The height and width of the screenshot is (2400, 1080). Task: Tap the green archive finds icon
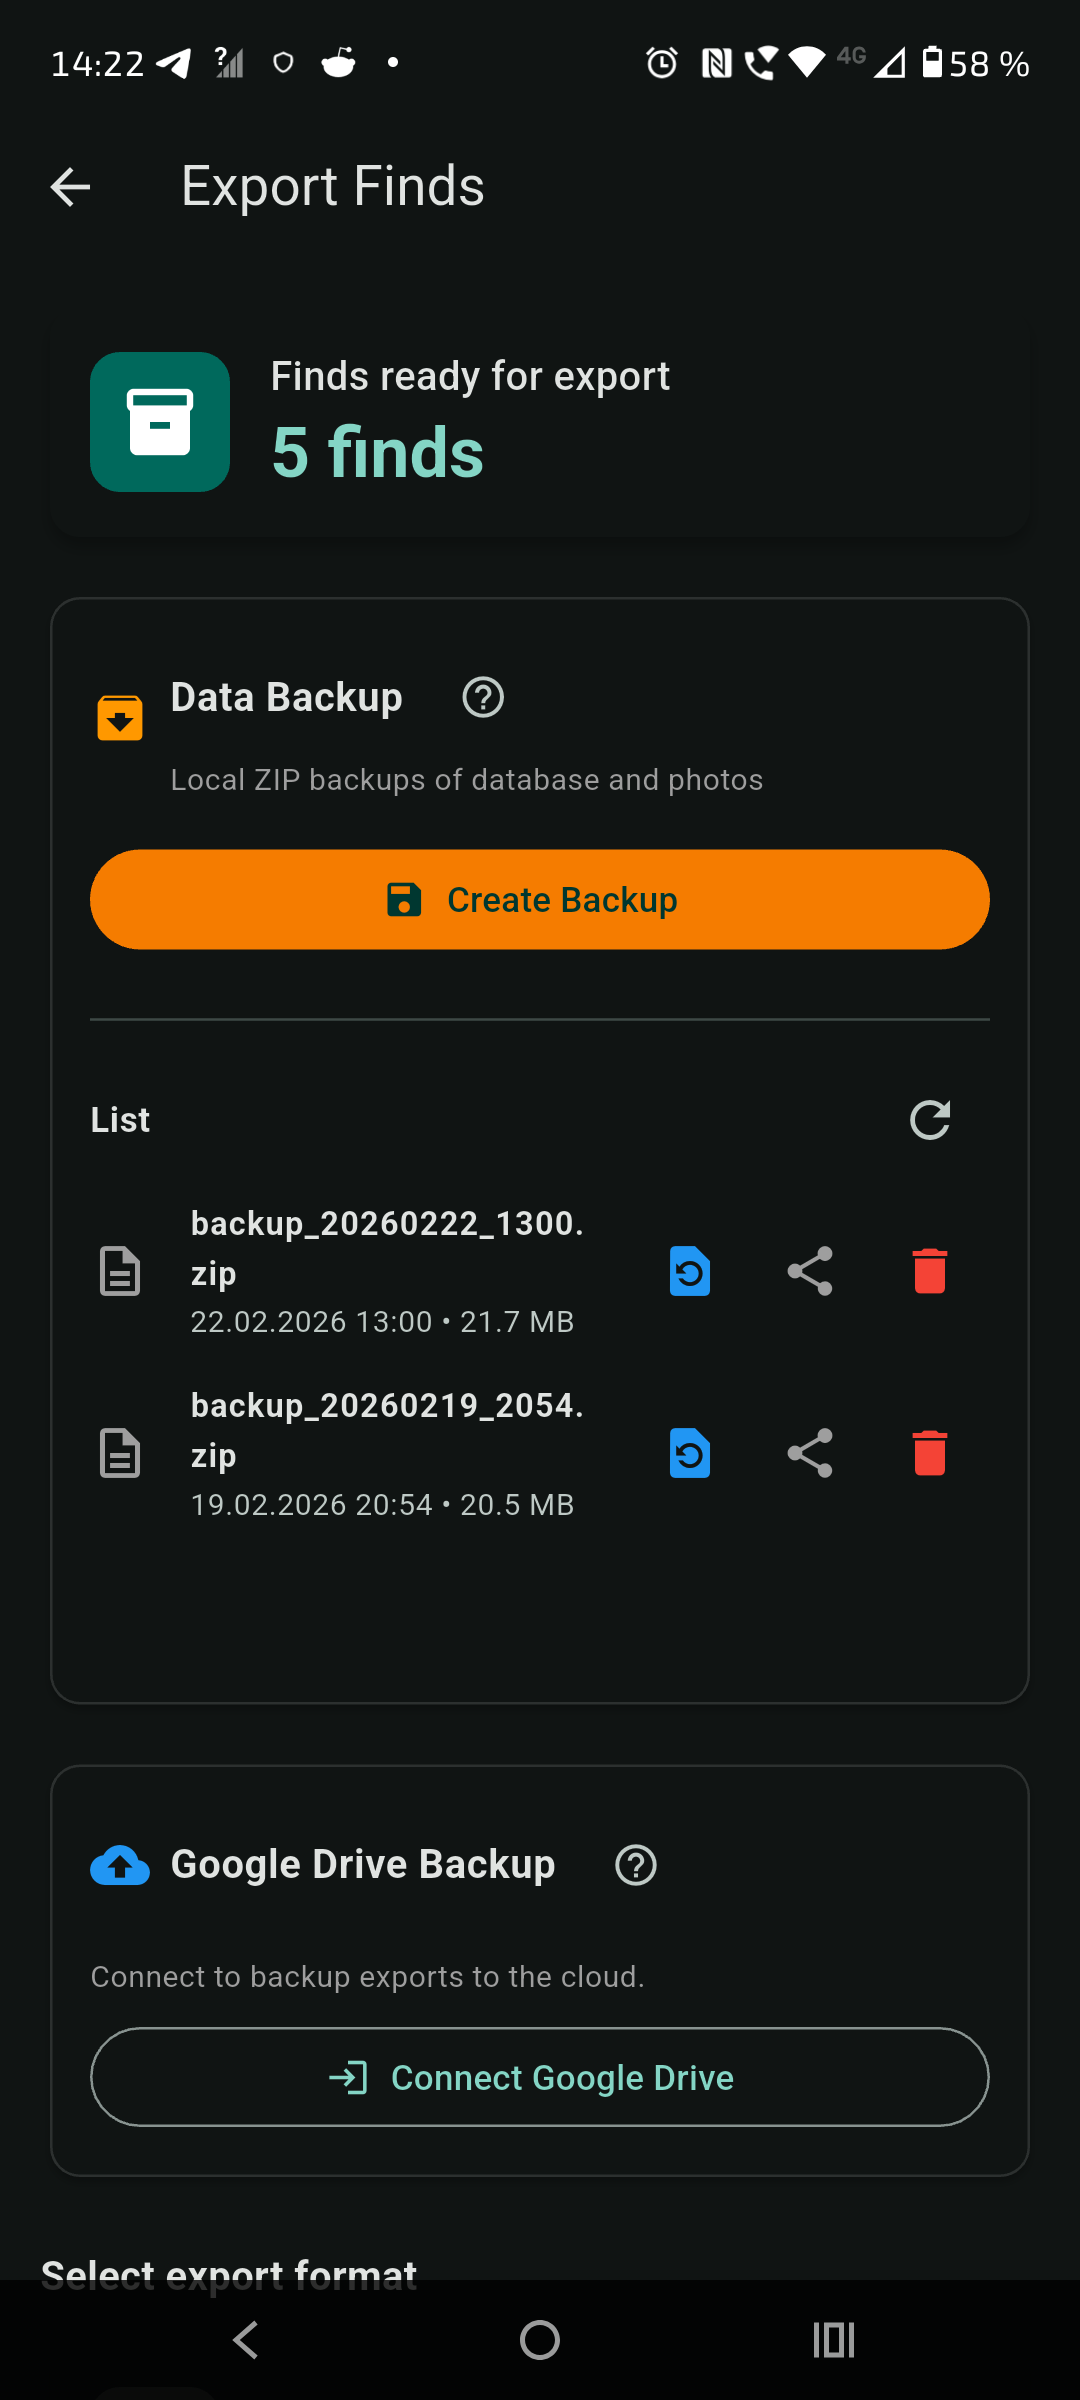click(x=159, y=422)
